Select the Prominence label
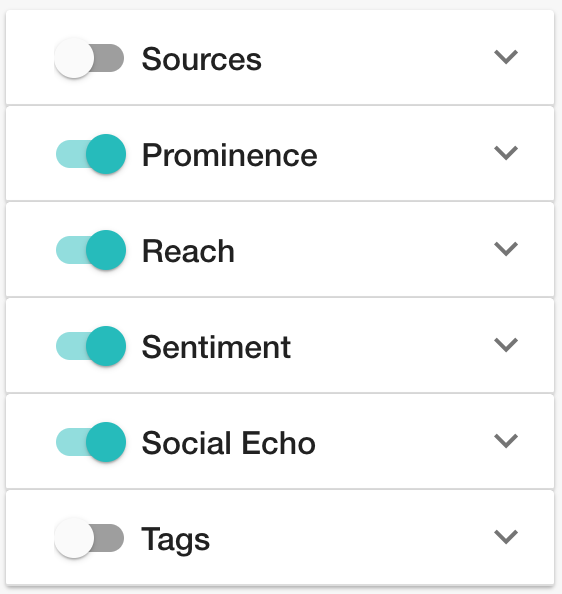562x594 pixels. coord(229,155)
